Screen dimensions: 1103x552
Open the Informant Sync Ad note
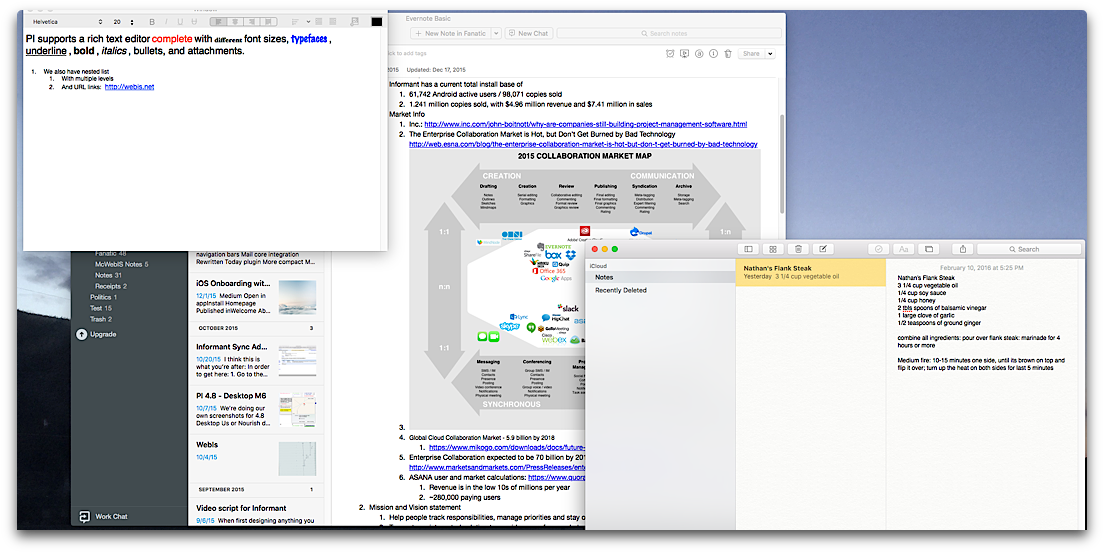257,360
